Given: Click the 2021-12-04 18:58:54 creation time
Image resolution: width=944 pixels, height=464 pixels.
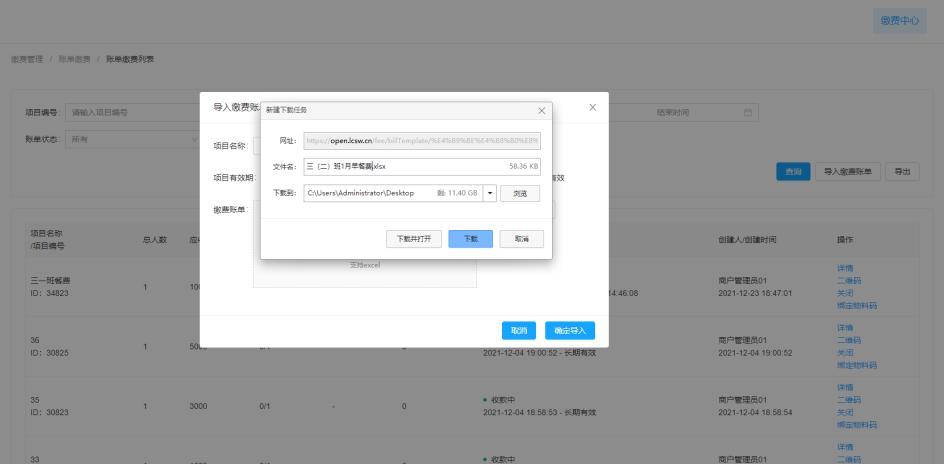Looking at the screenshot, I should [755, 413].
